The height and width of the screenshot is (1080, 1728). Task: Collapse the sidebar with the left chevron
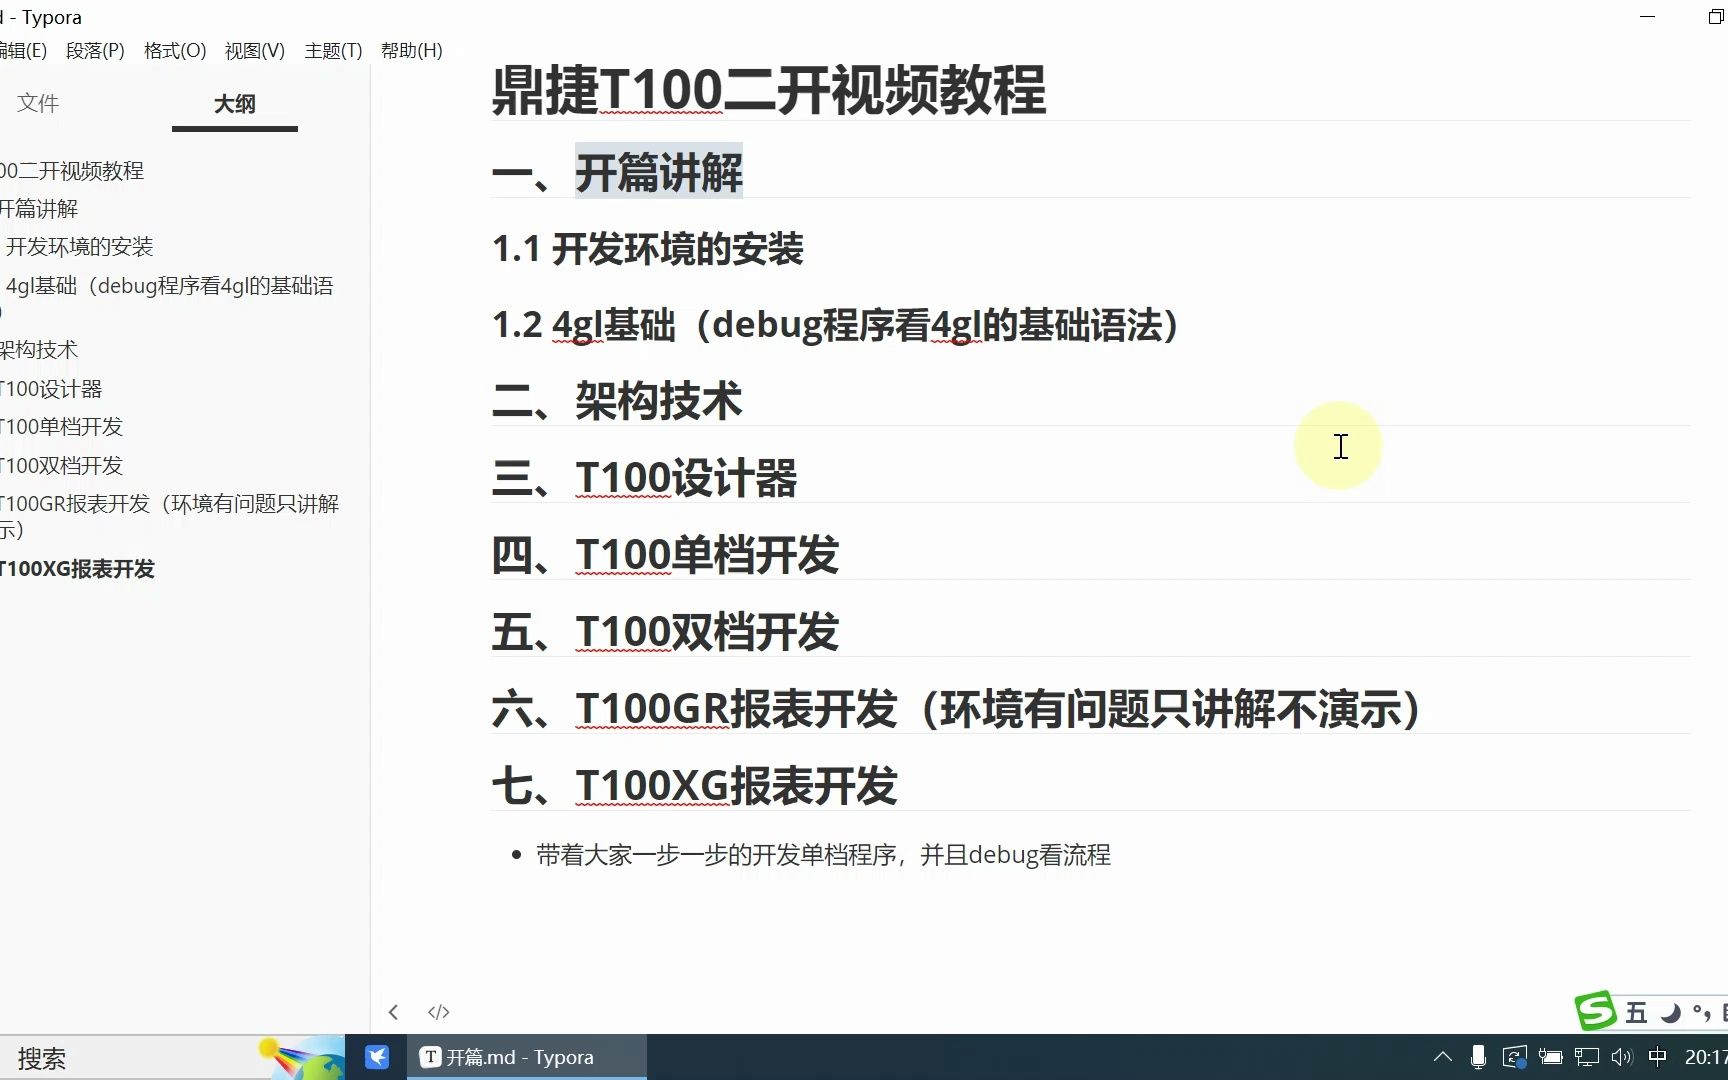point(394,1012)
